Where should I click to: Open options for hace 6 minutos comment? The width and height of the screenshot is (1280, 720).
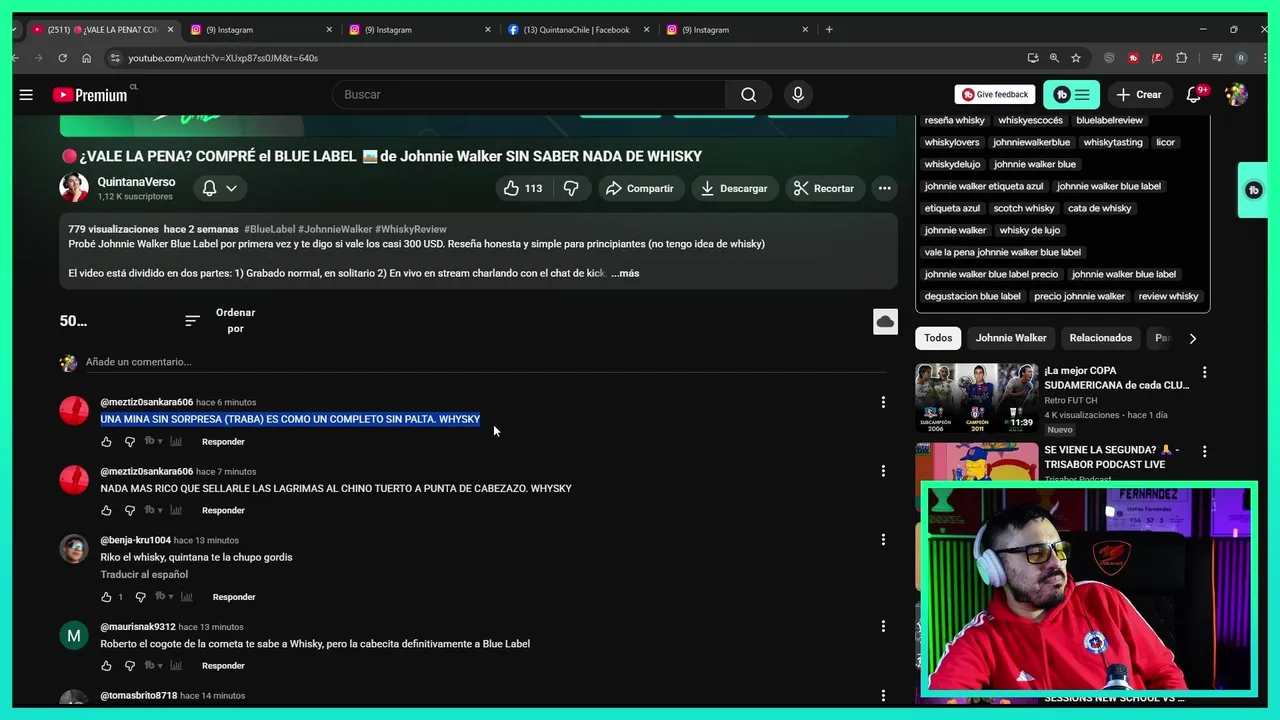pos(883,402)
